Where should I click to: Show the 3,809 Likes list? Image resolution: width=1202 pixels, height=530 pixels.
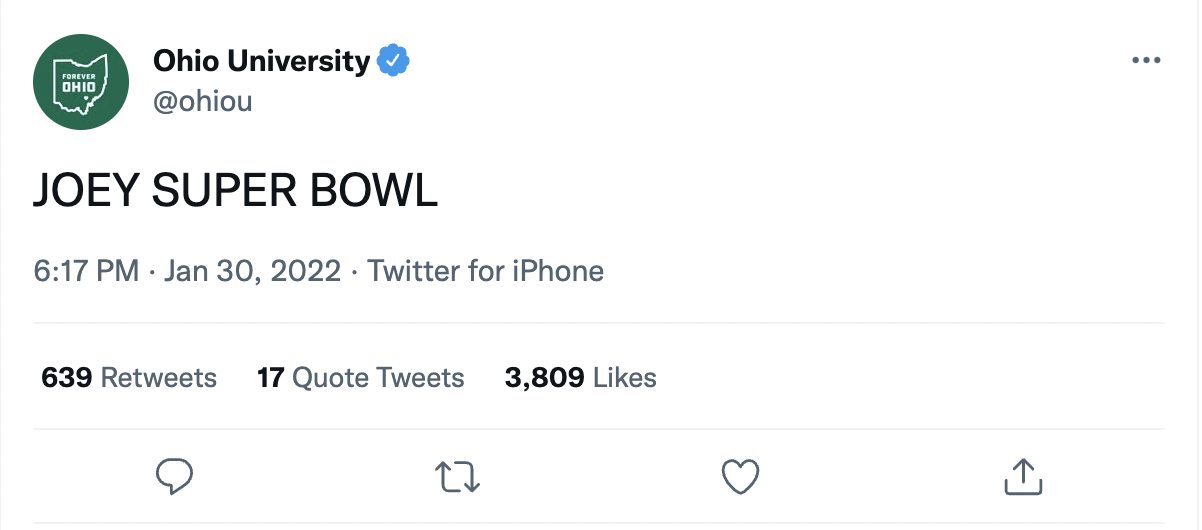(581, 377)
